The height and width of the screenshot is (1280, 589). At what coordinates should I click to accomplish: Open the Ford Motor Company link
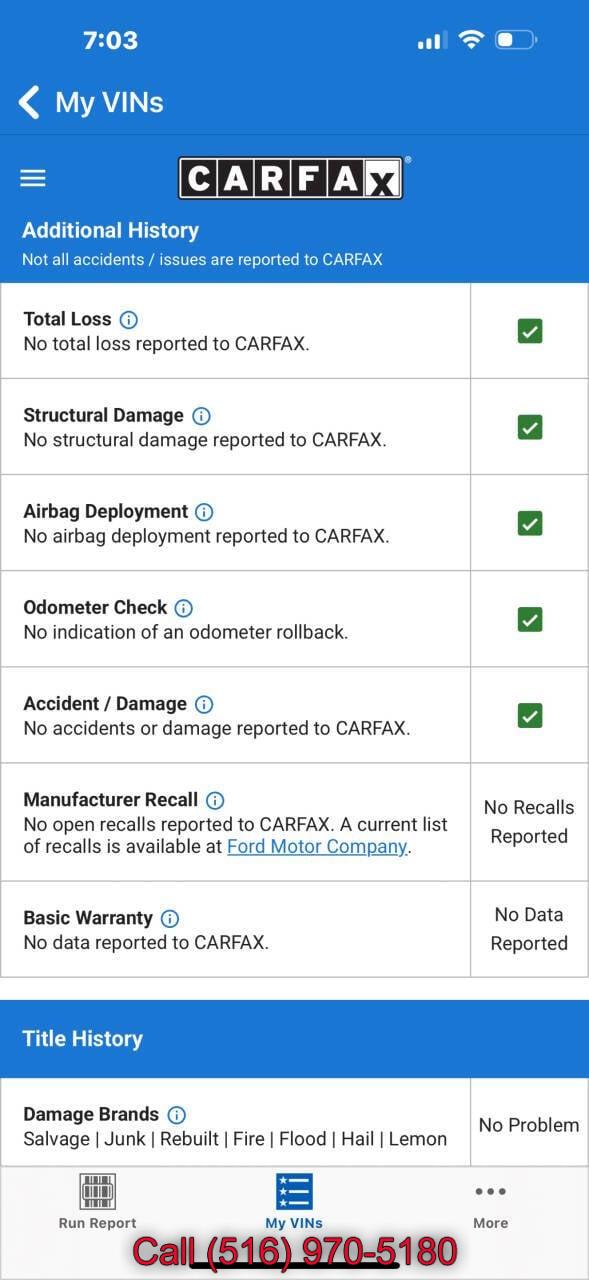(317, 846)
